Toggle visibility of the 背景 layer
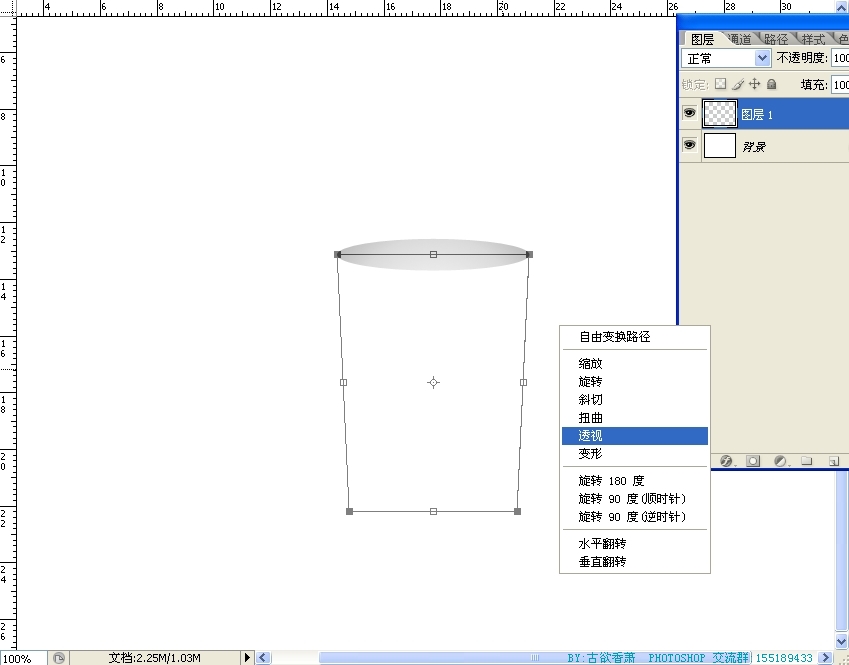849x665 pixels. pos(689,146)
